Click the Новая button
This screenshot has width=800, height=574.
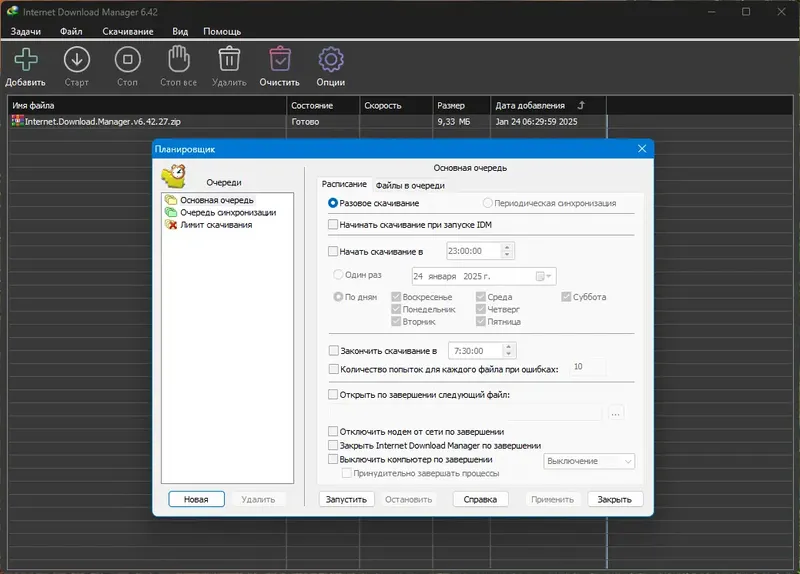[x=196, y=499]
